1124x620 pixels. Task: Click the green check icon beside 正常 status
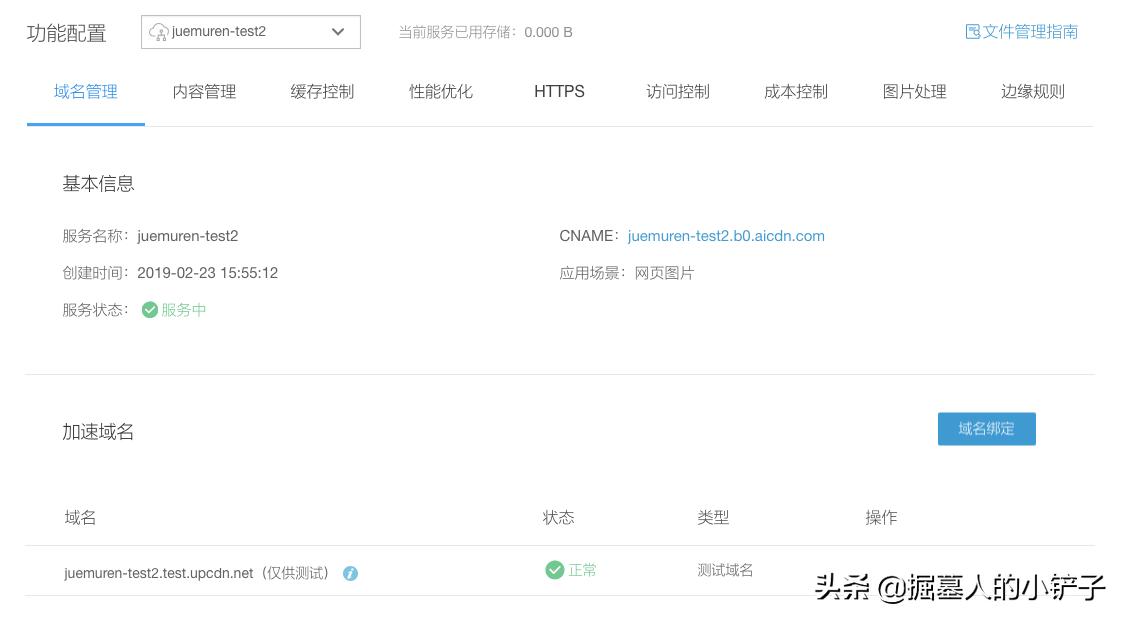tap(553, 570)
